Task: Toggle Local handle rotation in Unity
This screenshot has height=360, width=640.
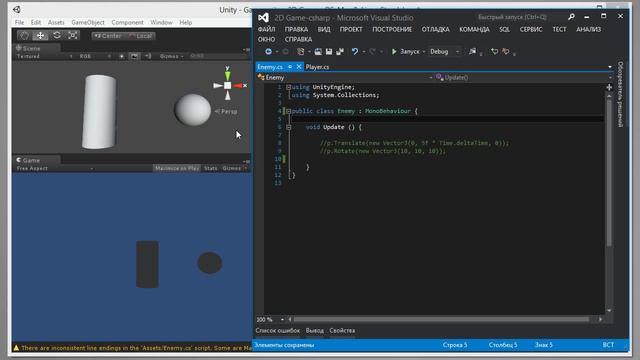Action: click(139, 36)
